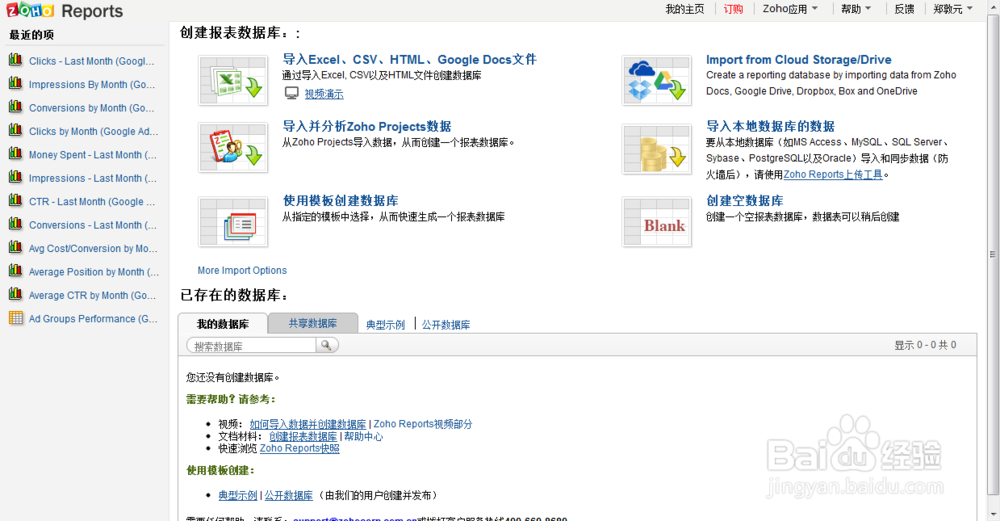This screenshot has height=521, width=1000.
Task: Click chart icon beside Average CTR by Month
Action: [x=15, y=294]
